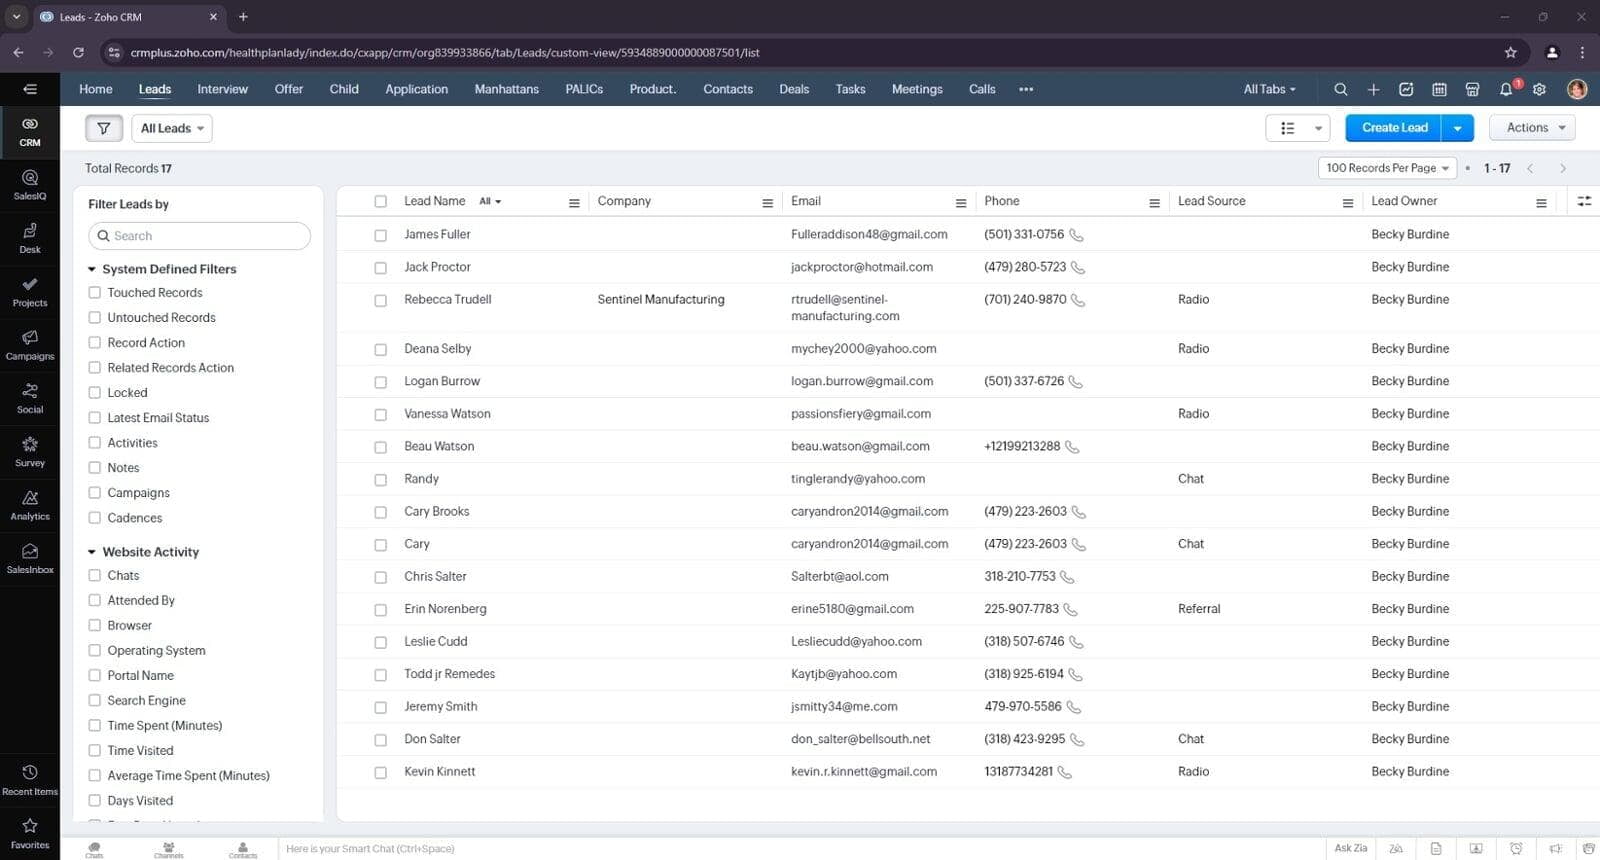Click the filter funnel icon
The width and height of the screenshot is (1600, 860).
[x=104, y=128]
